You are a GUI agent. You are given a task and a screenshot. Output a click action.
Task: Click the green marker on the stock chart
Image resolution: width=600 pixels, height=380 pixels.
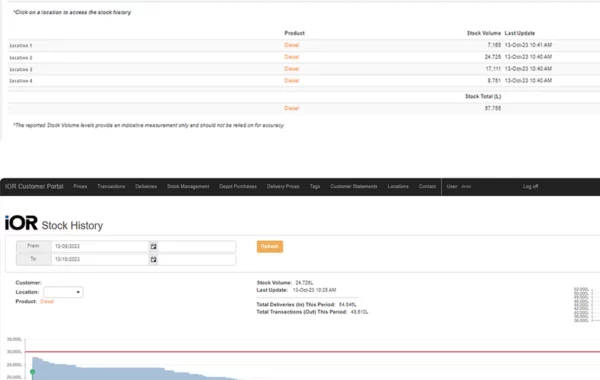pos(33,372)
